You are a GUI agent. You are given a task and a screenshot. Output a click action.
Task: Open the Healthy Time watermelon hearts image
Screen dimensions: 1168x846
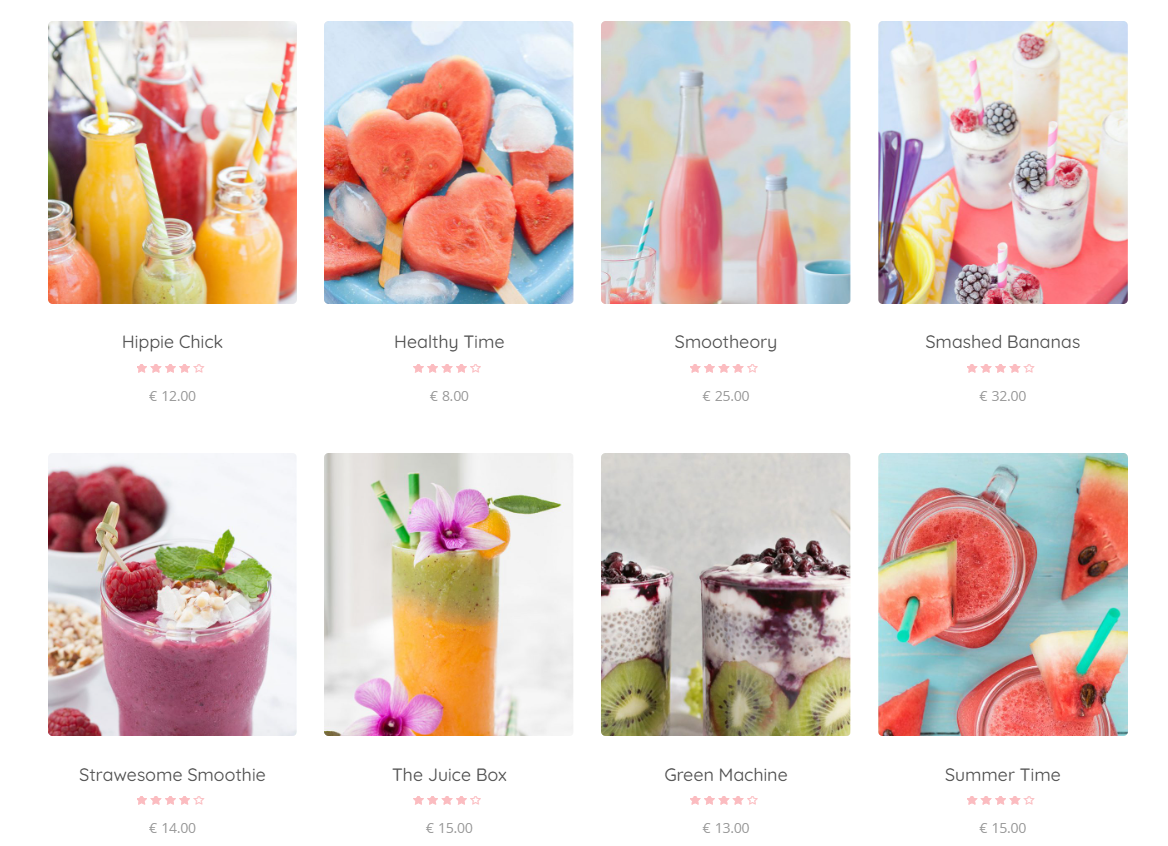(x=448, y=162)
